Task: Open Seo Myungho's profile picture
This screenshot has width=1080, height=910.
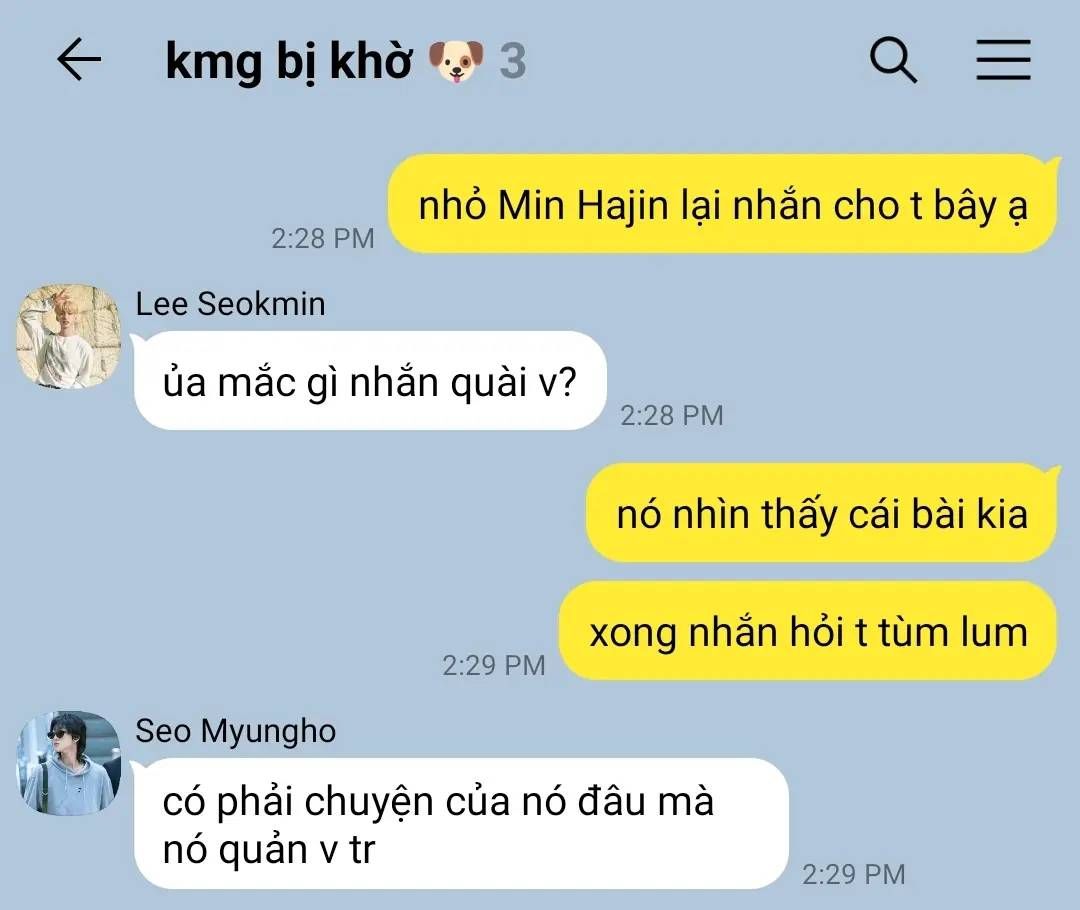Action: 68,763
